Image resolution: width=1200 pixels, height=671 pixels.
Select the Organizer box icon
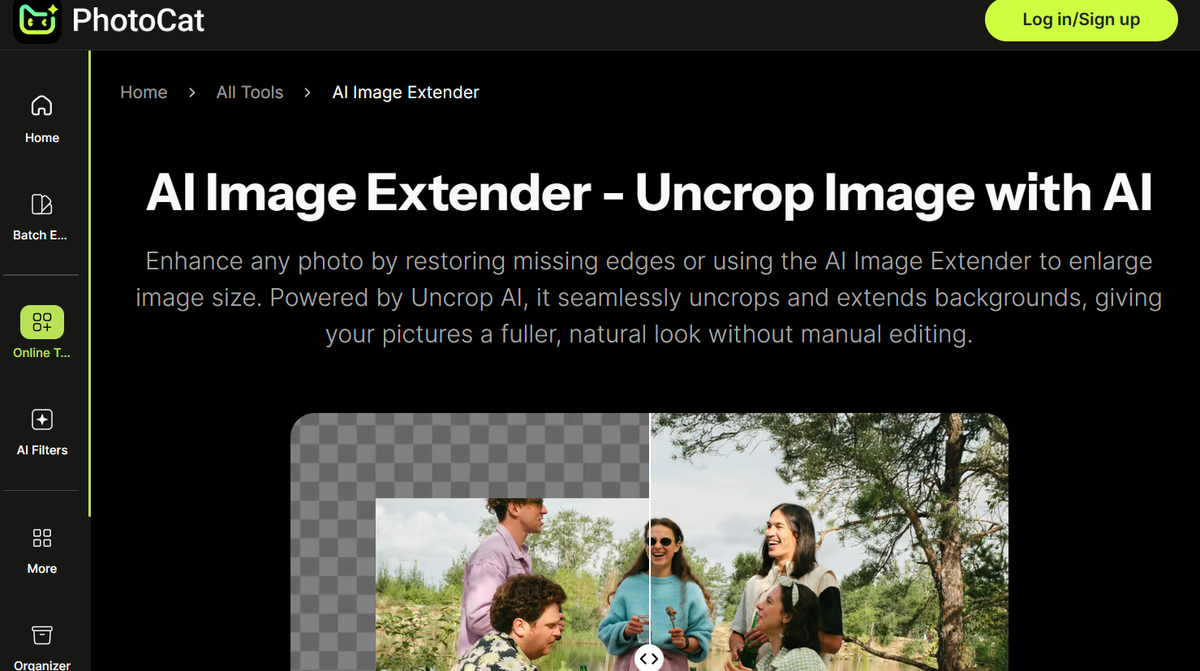click(x=41, y=635)
